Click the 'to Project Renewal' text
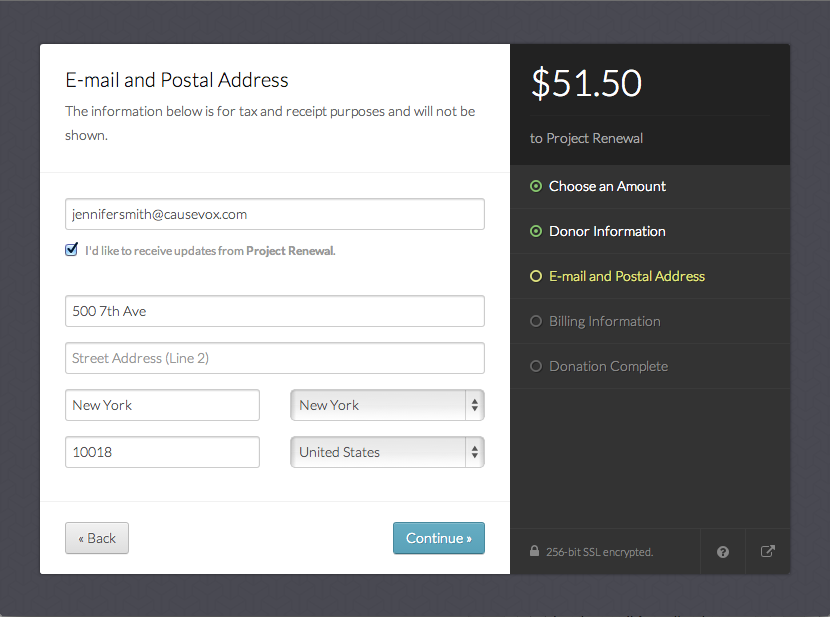Screen dimensions: 830x617 (x=586, y=138)
